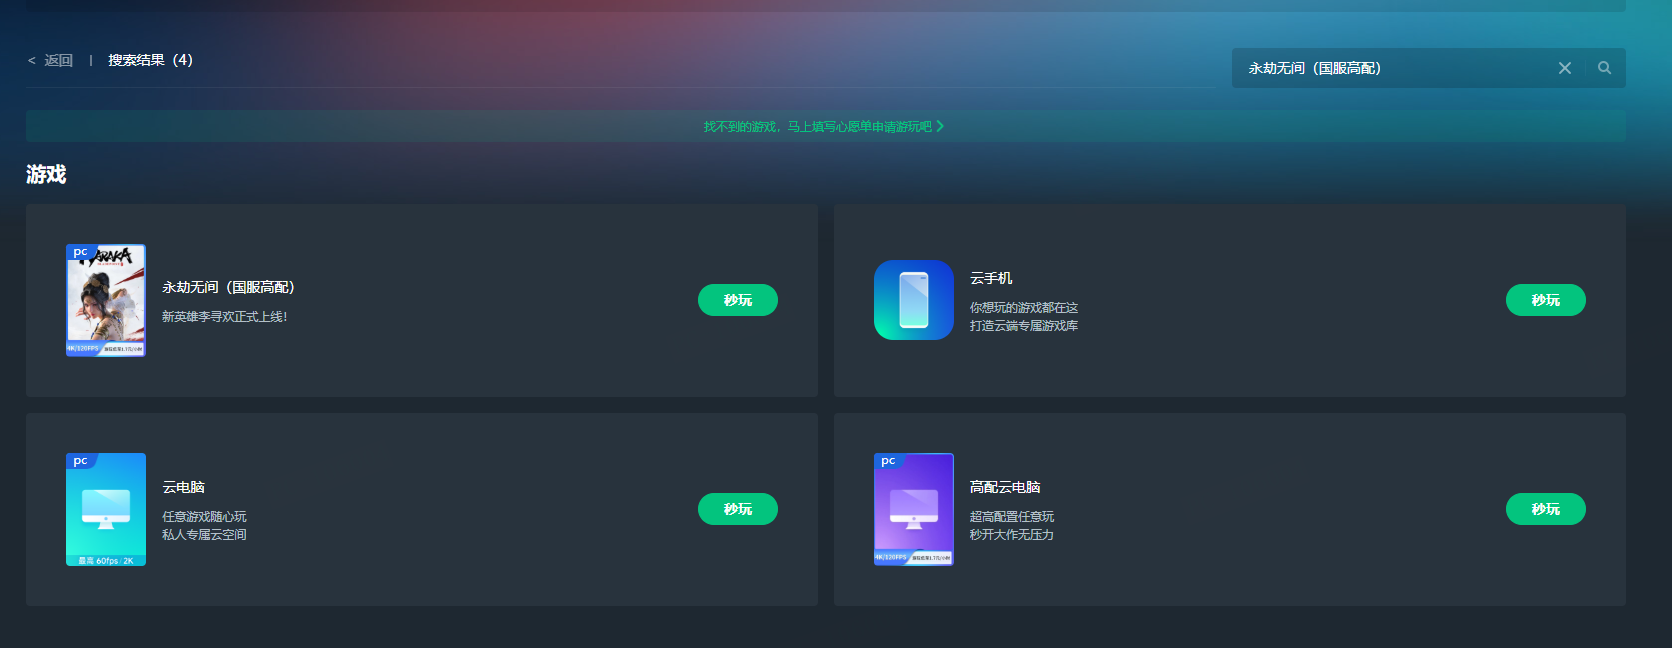
Task: Launch 高配云电脑 via 秒玩 button
Action: (1545, 509)
